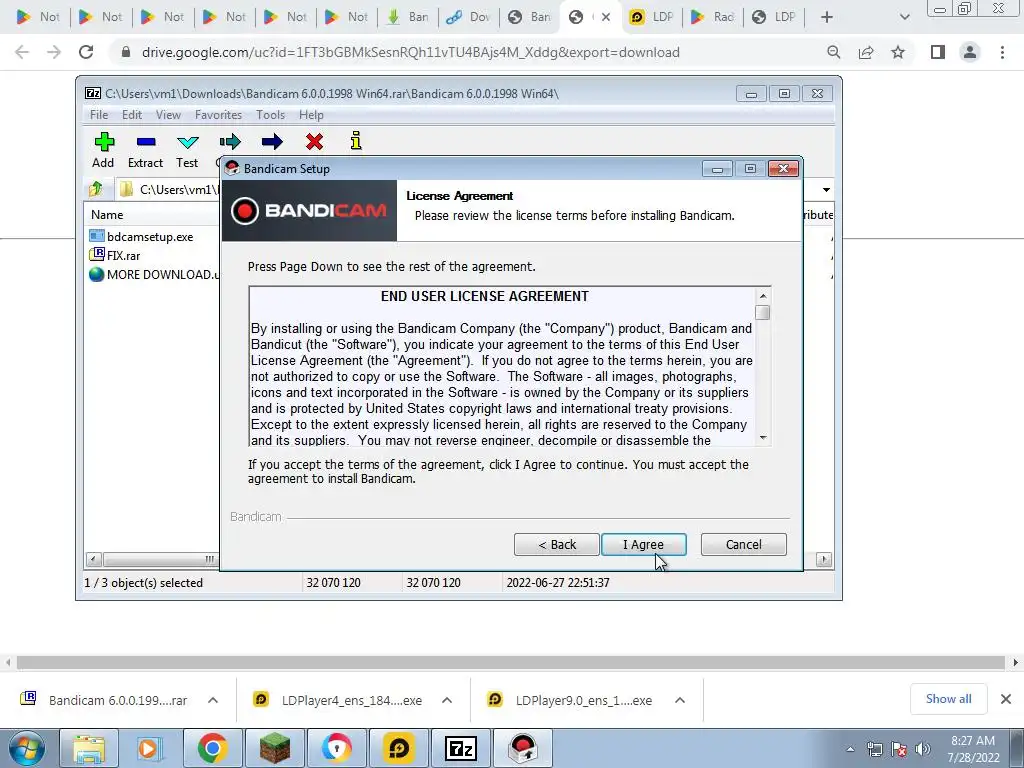Viewport: 1024px width, 768px height.
Task: Click Show all downloads
Action: click(948, 699)
